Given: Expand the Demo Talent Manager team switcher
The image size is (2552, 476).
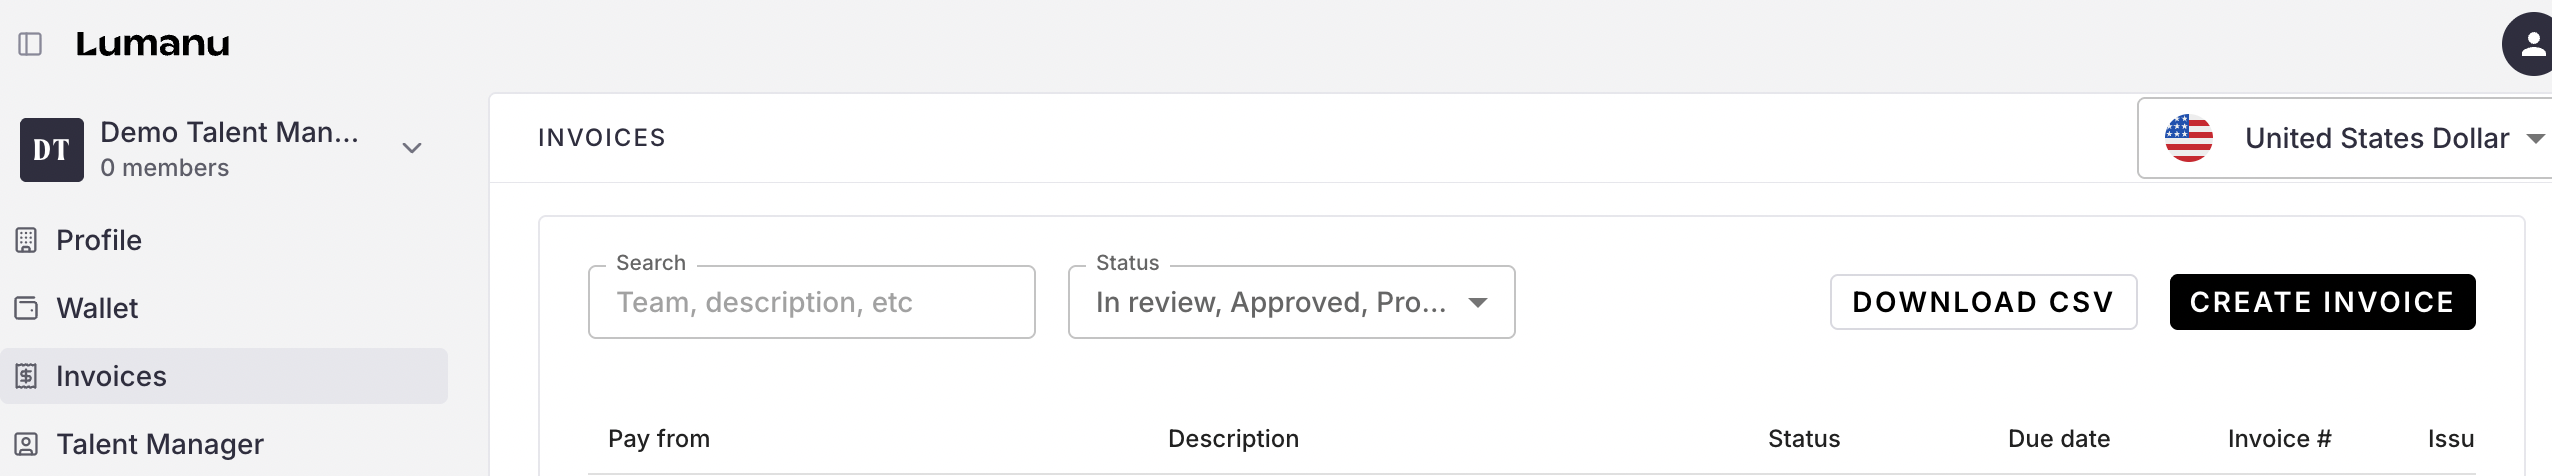Looking at the screenshot, I should (411, 148).
